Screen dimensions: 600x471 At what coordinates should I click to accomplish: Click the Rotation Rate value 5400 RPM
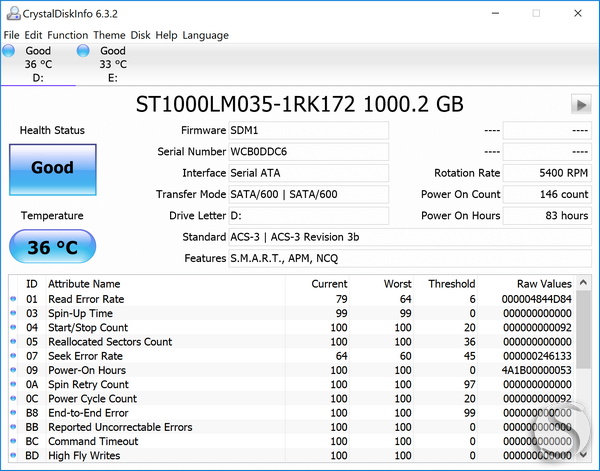tap(547, 173)
